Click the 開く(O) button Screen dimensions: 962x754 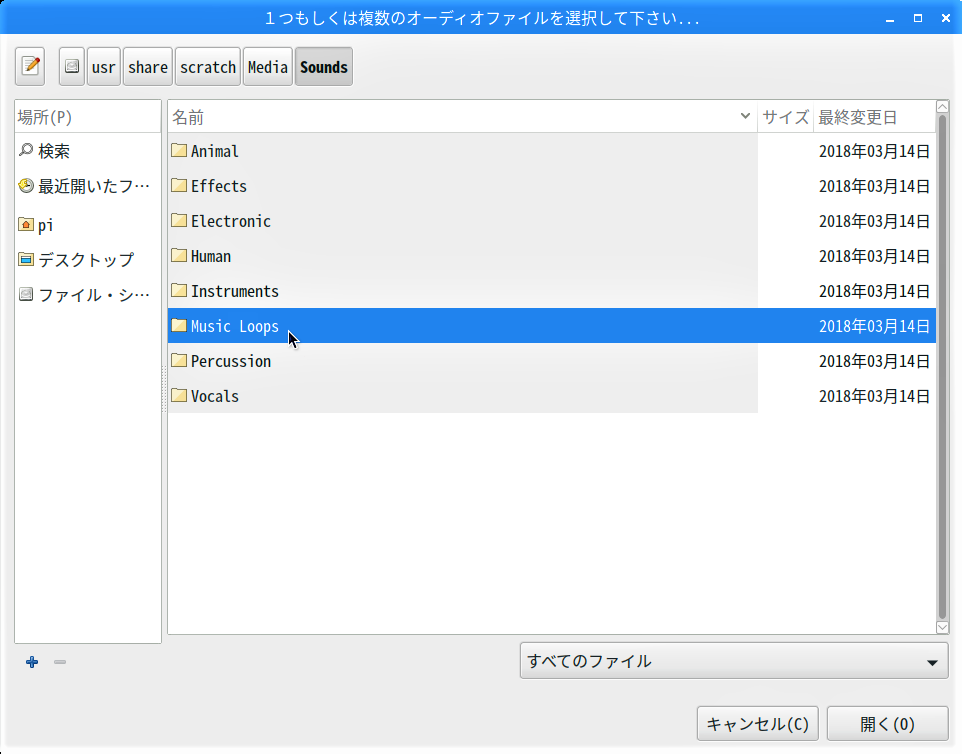[x=887, y=724]
